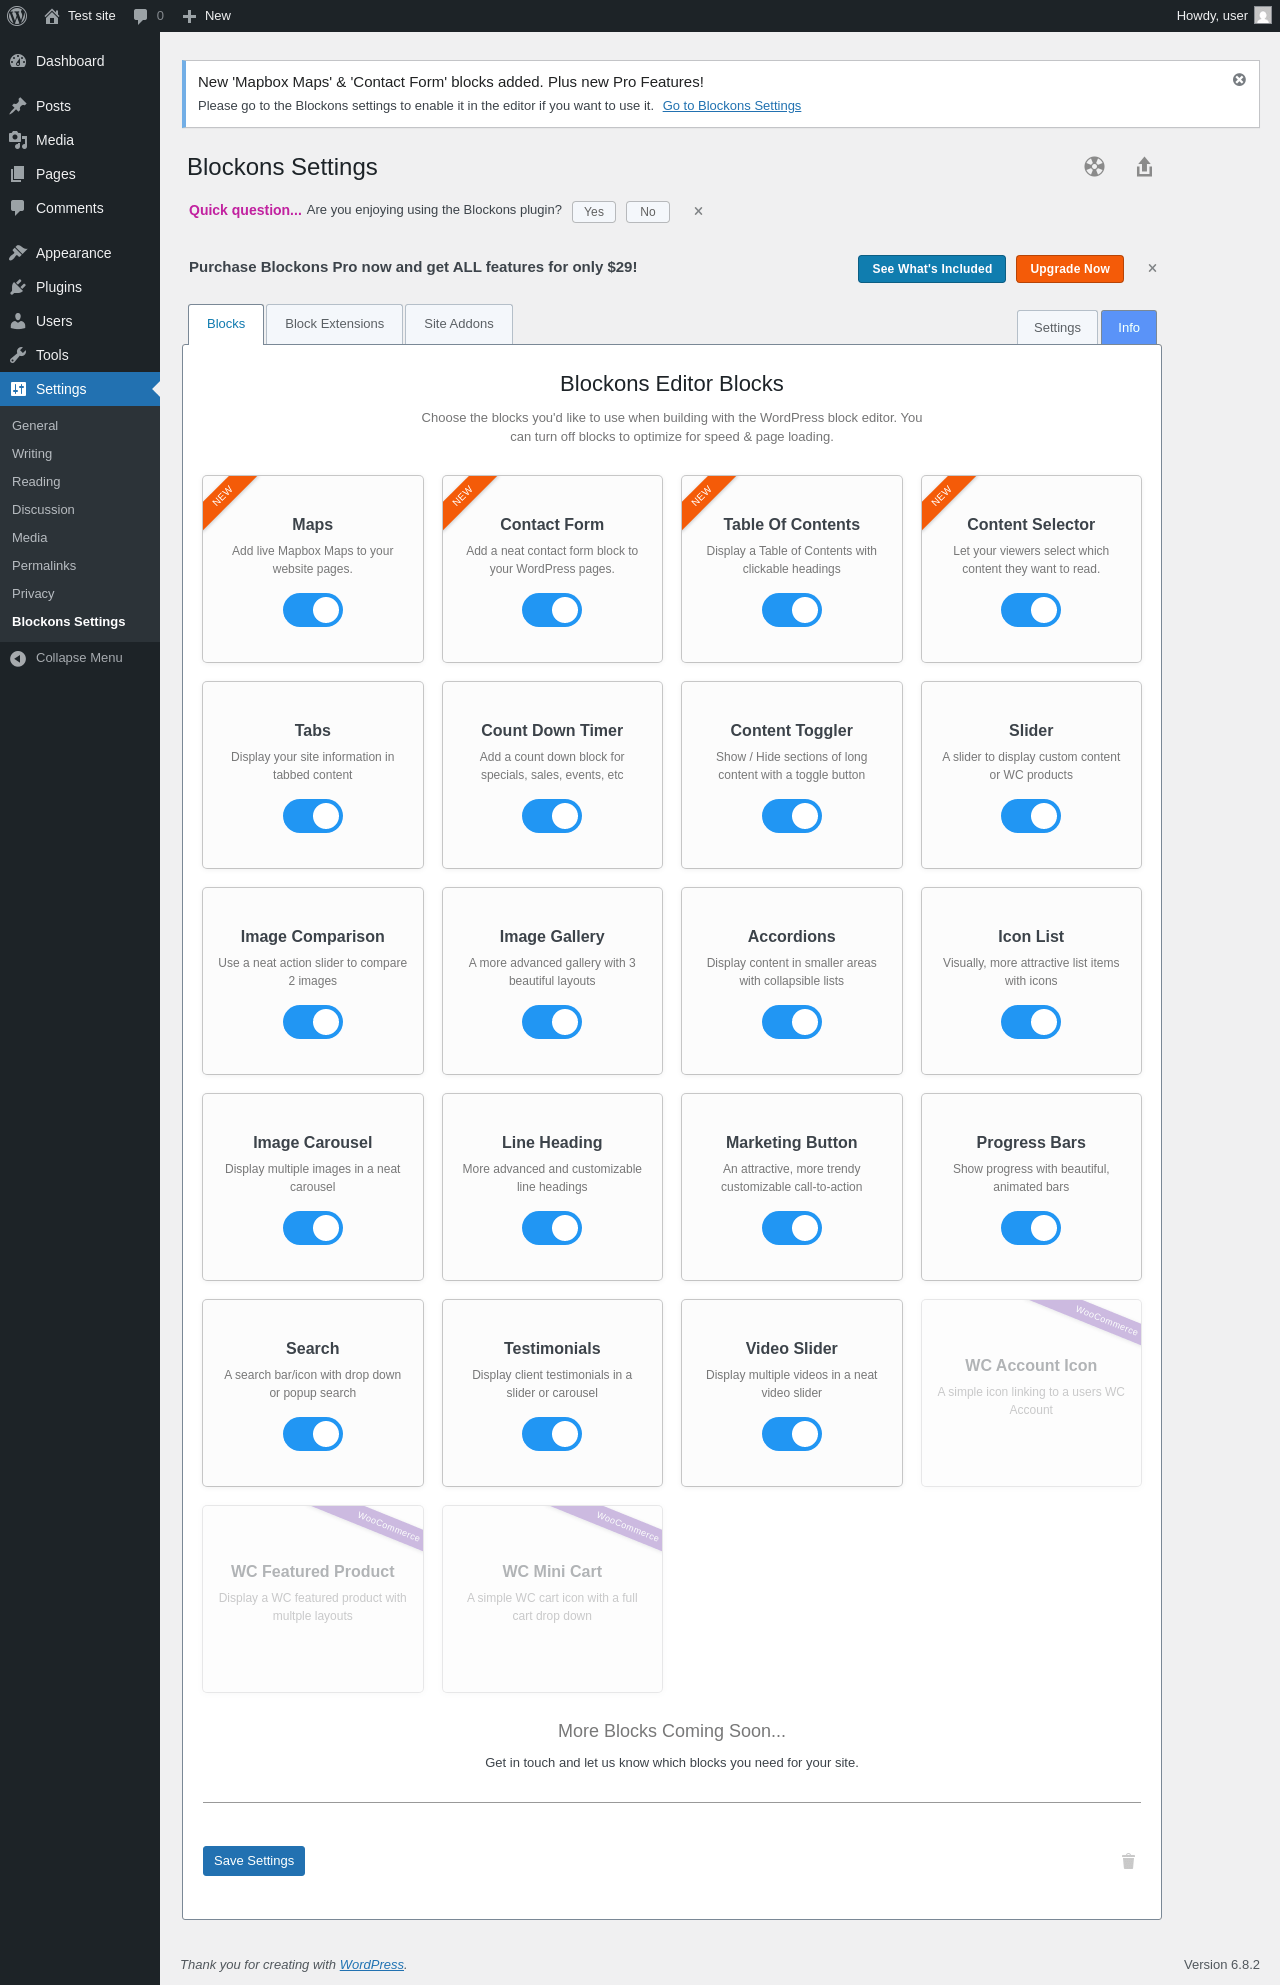
Task: Toggle the Image Gallery block
Action: [x=552, y=1022]
